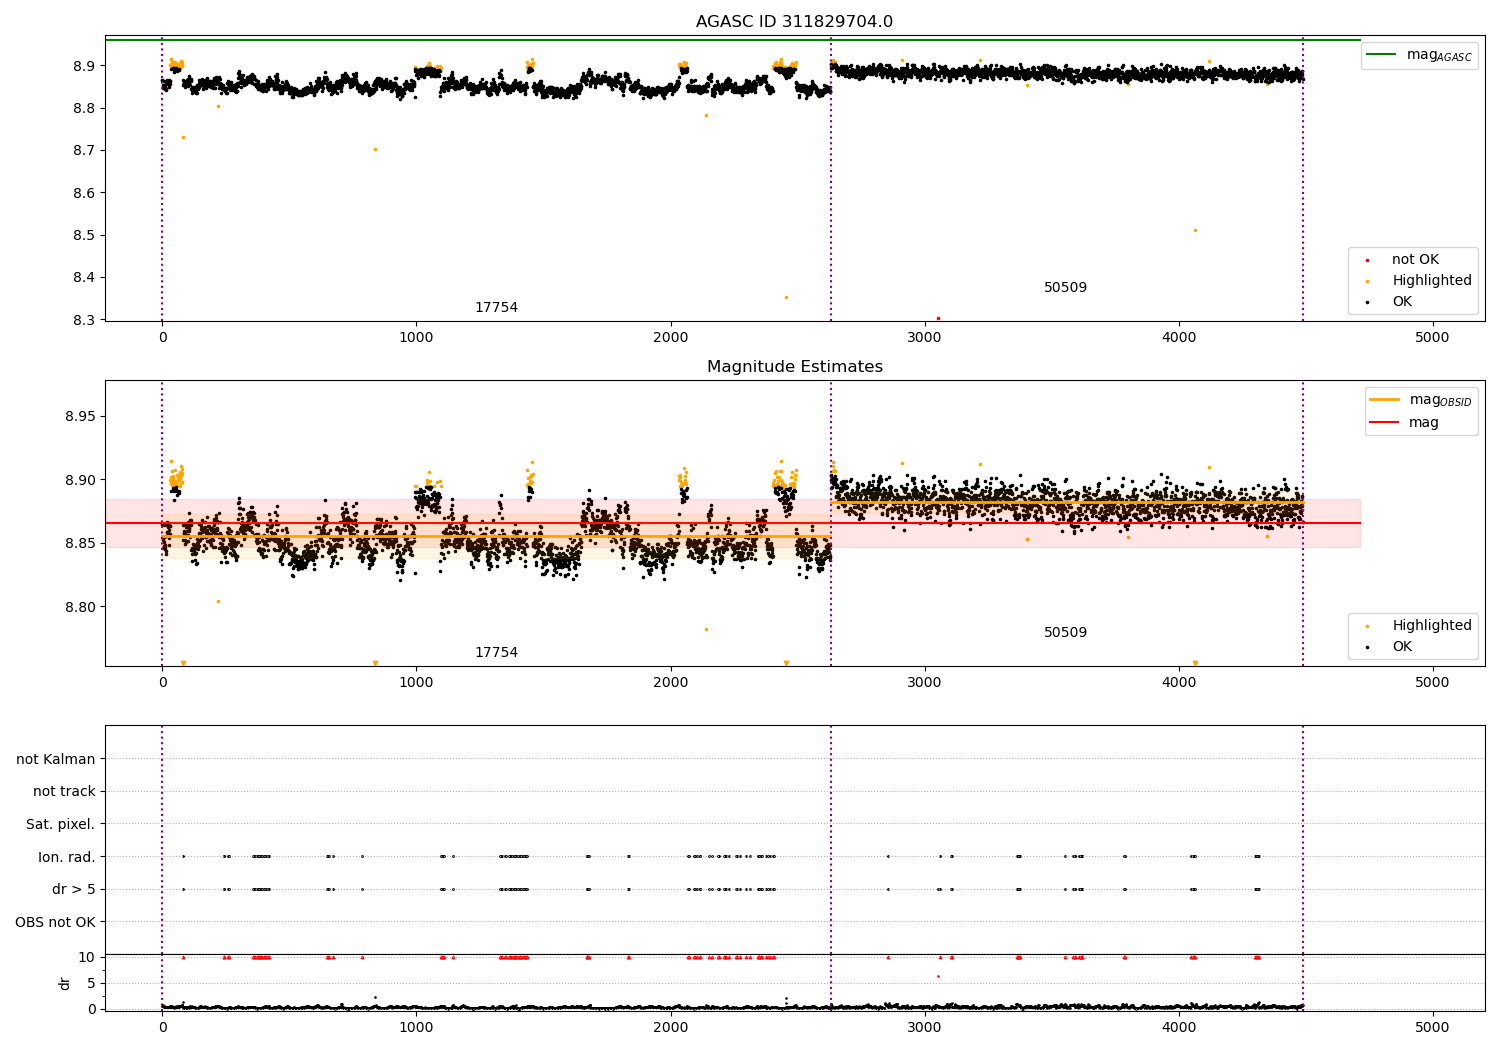Click the 'not Kalman' row label

pyautogui.click(x=56, y=759)
